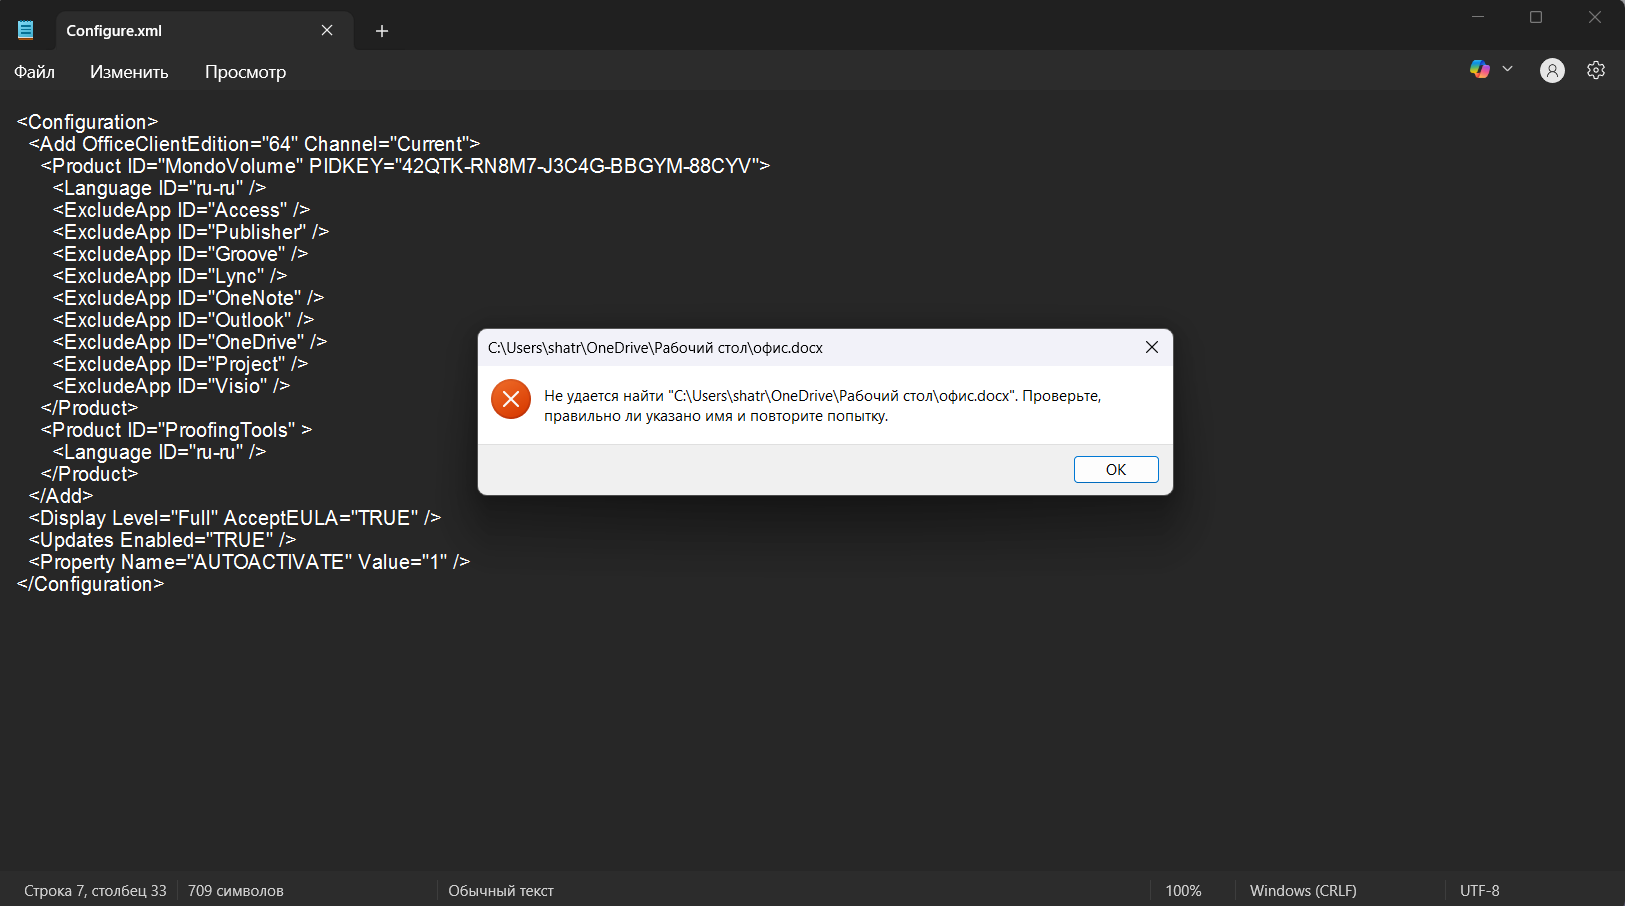
Task: Click the ExcludeApp ID="Groove" line
Action: point(180,254)
